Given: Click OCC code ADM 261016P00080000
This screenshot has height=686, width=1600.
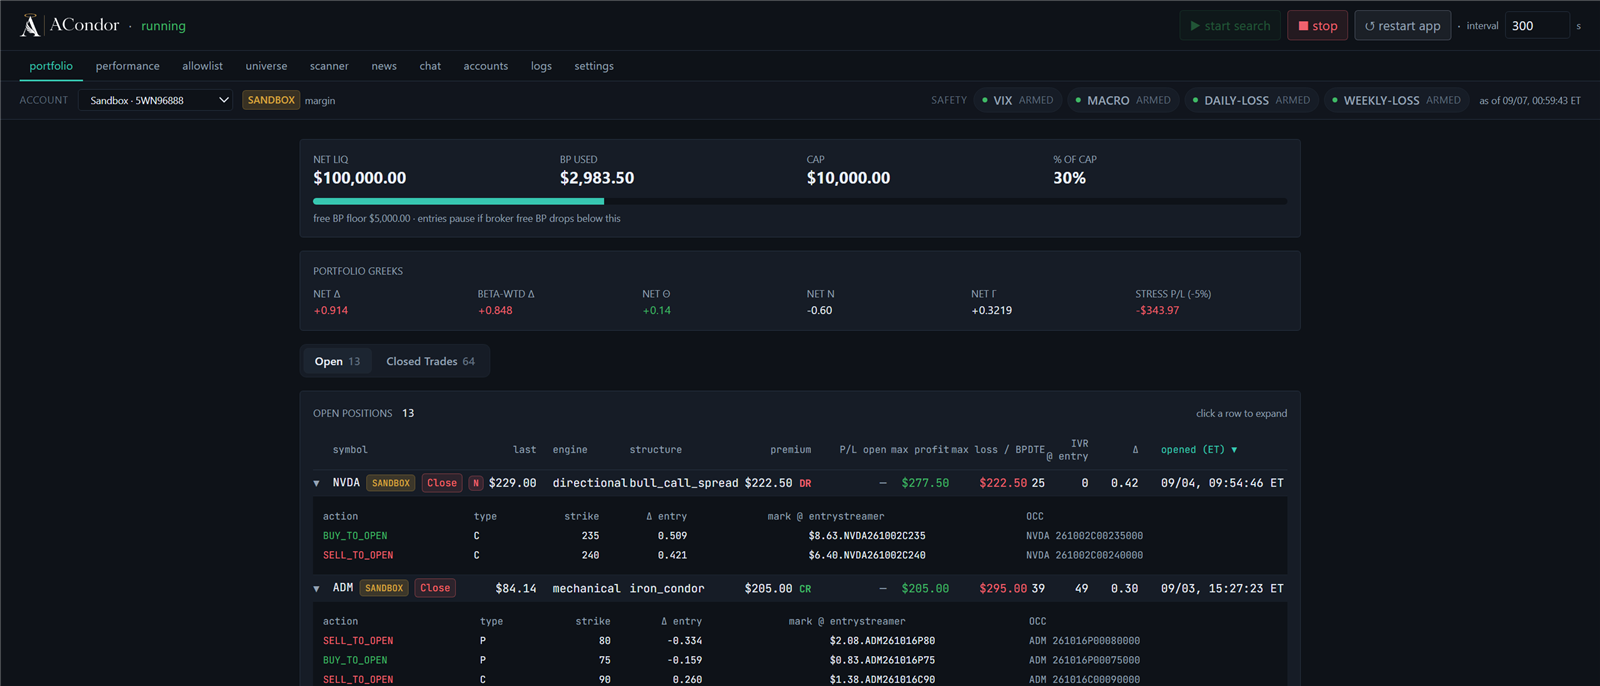Looking at the screenshot, I should pyautogui.click(x=1084, y=641).
